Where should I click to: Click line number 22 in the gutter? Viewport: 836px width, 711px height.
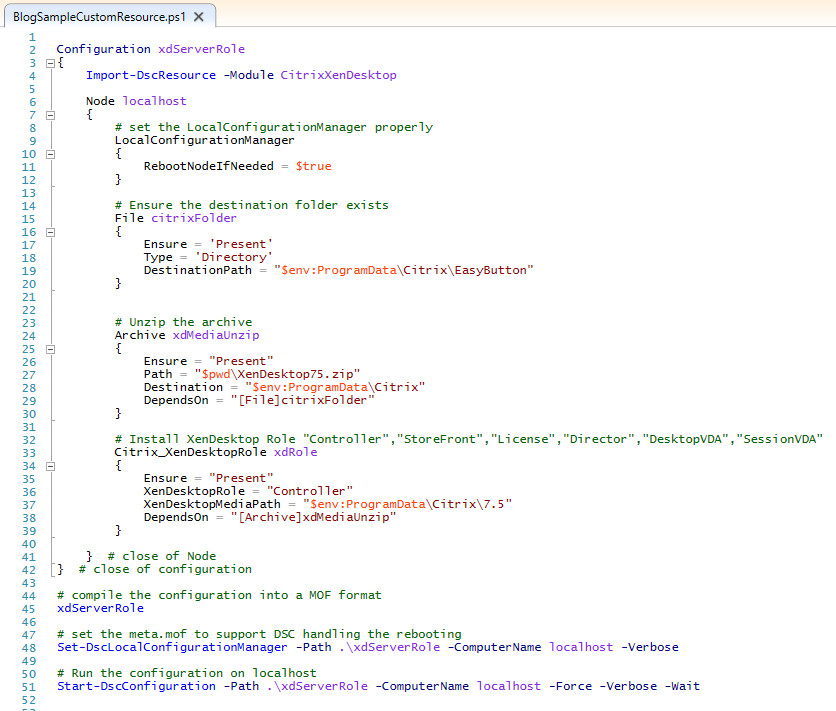[x=29, y=310]
